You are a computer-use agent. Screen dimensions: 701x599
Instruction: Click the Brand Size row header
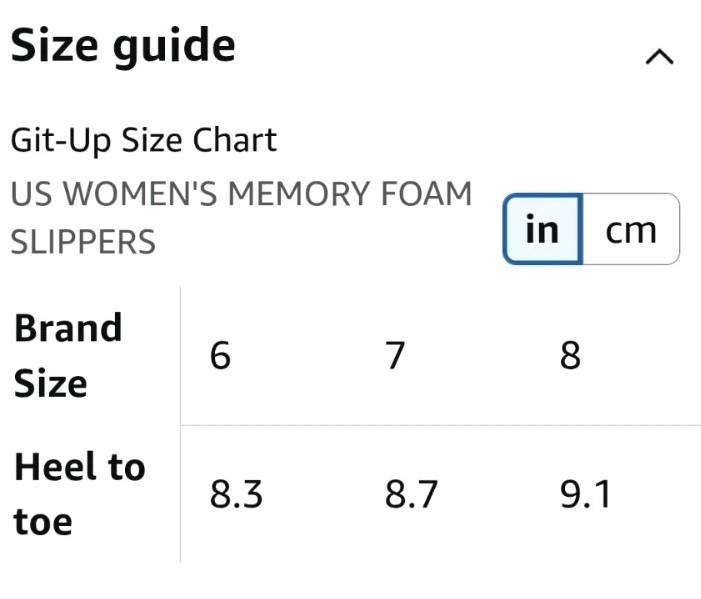[68, 355]
